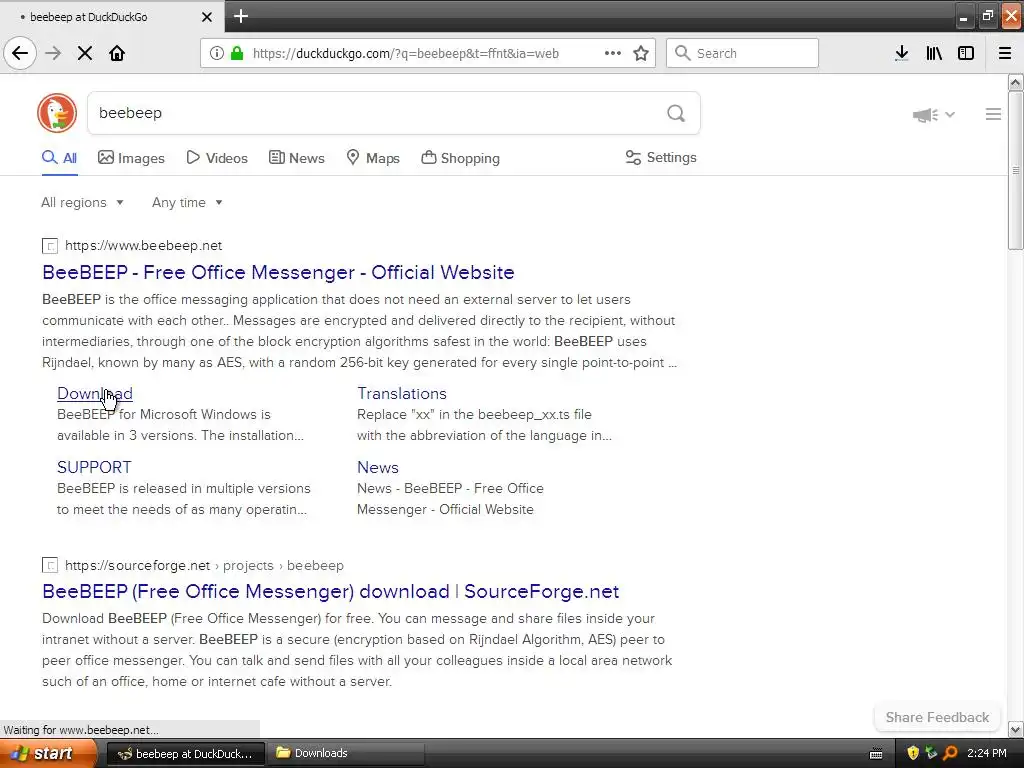Viewport: 1024px width, 768px height.
Task: Stop loading the page with X button
Action: (85, 53)
